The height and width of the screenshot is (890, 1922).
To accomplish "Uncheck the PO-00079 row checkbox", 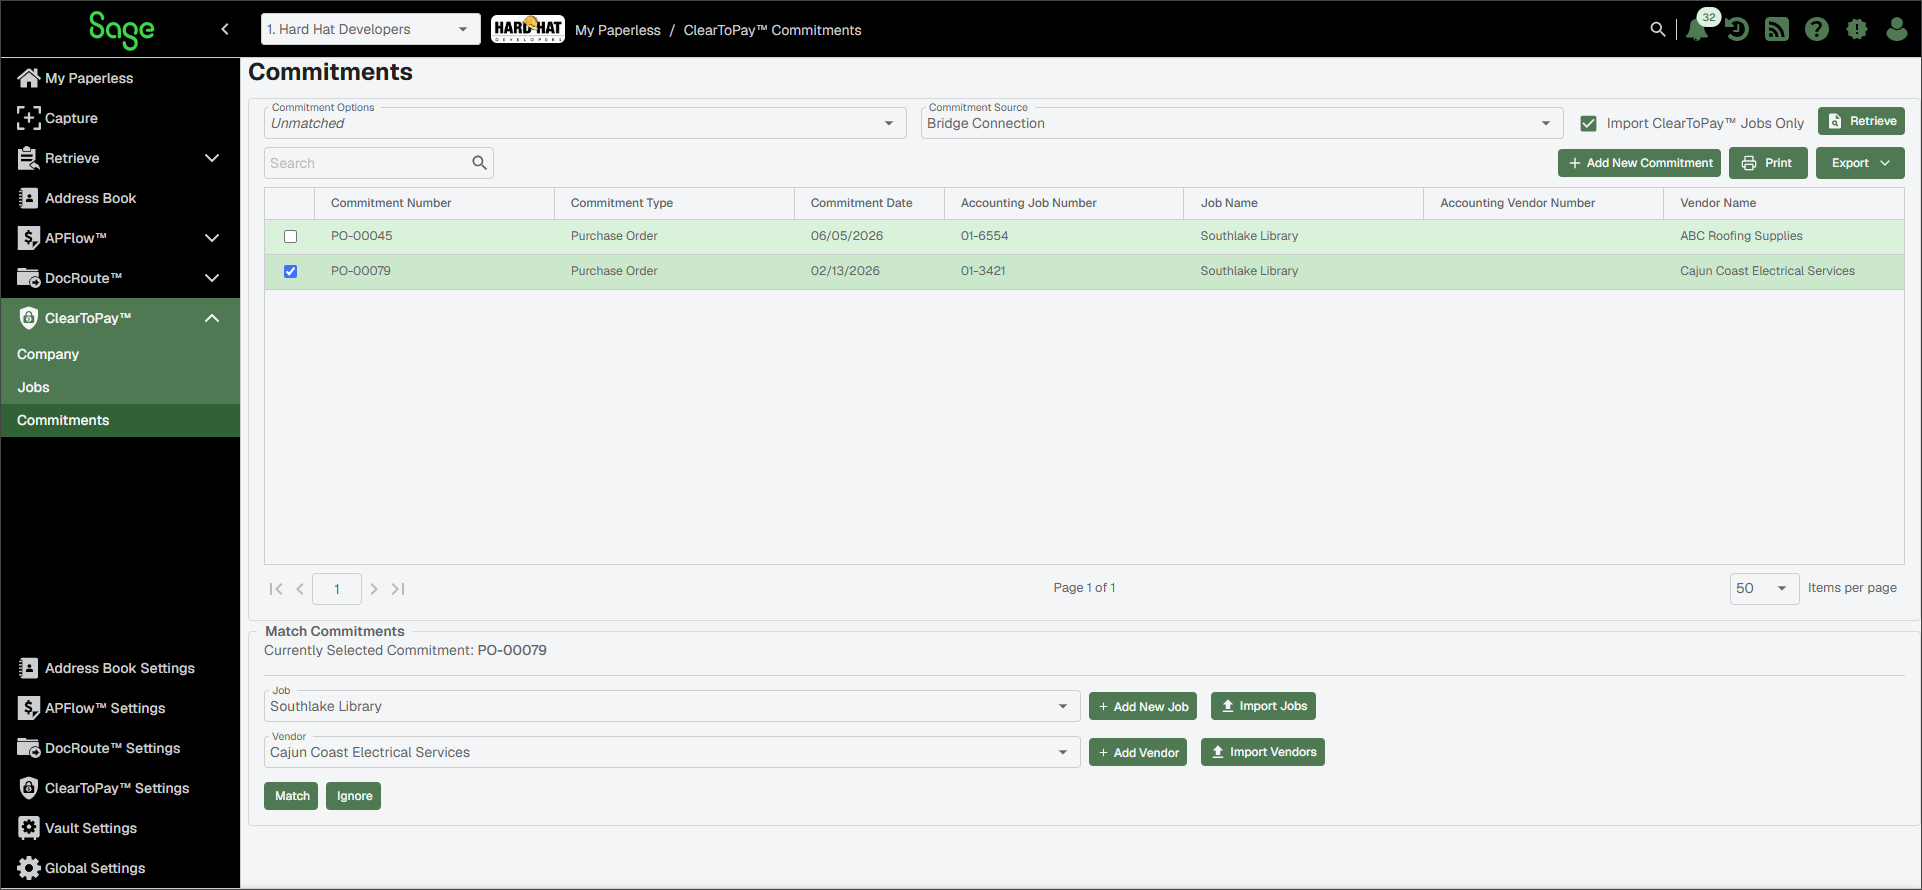I will point(290,271).
